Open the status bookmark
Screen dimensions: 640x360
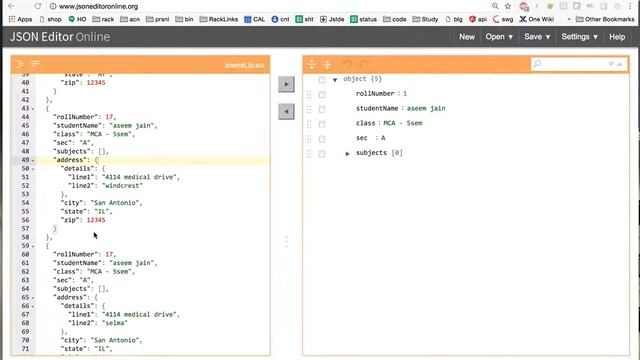click(363, 19)
